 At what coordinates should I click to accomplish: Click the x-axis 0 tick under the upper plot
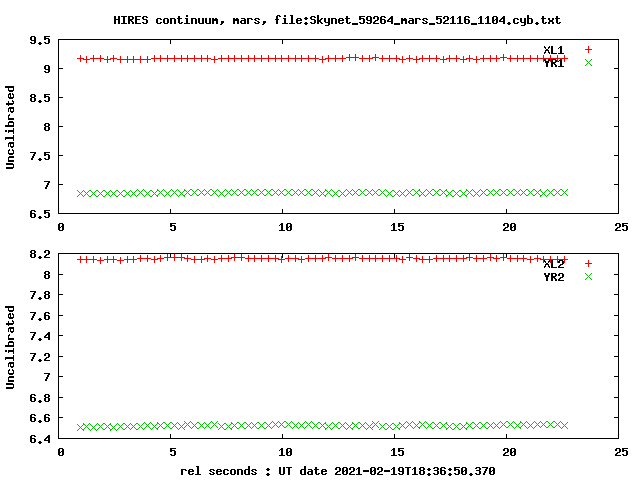click(61, 227)
